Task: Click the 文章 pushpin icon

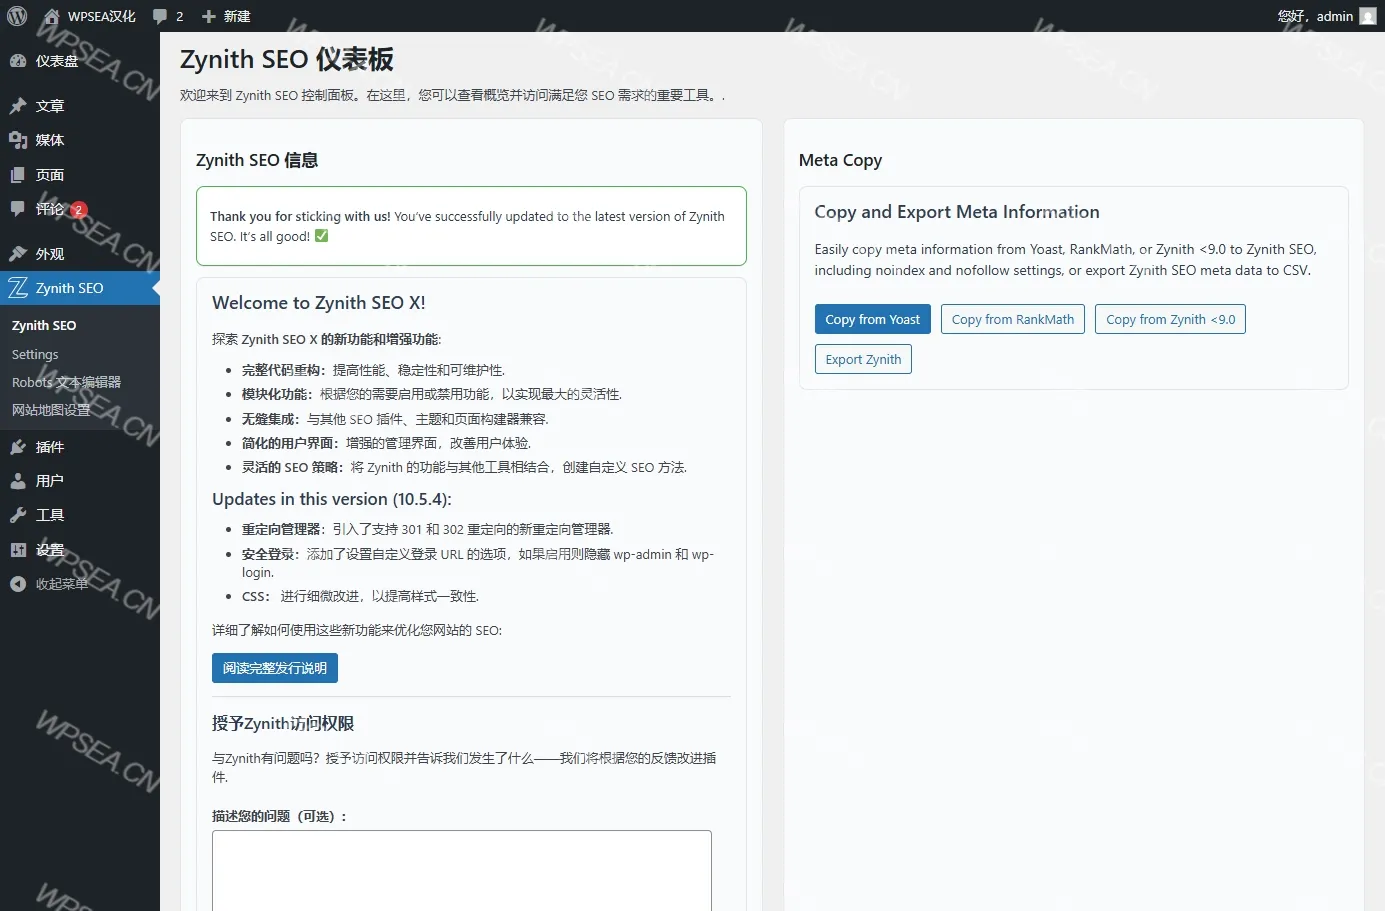Action: [18, 106]
